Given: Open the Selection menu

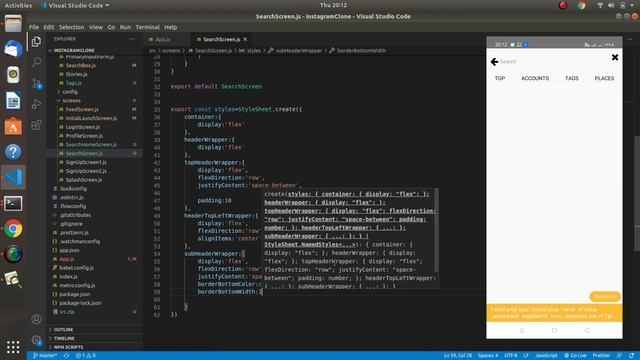Looking at the screenshot, I should [x=71, y=27].
